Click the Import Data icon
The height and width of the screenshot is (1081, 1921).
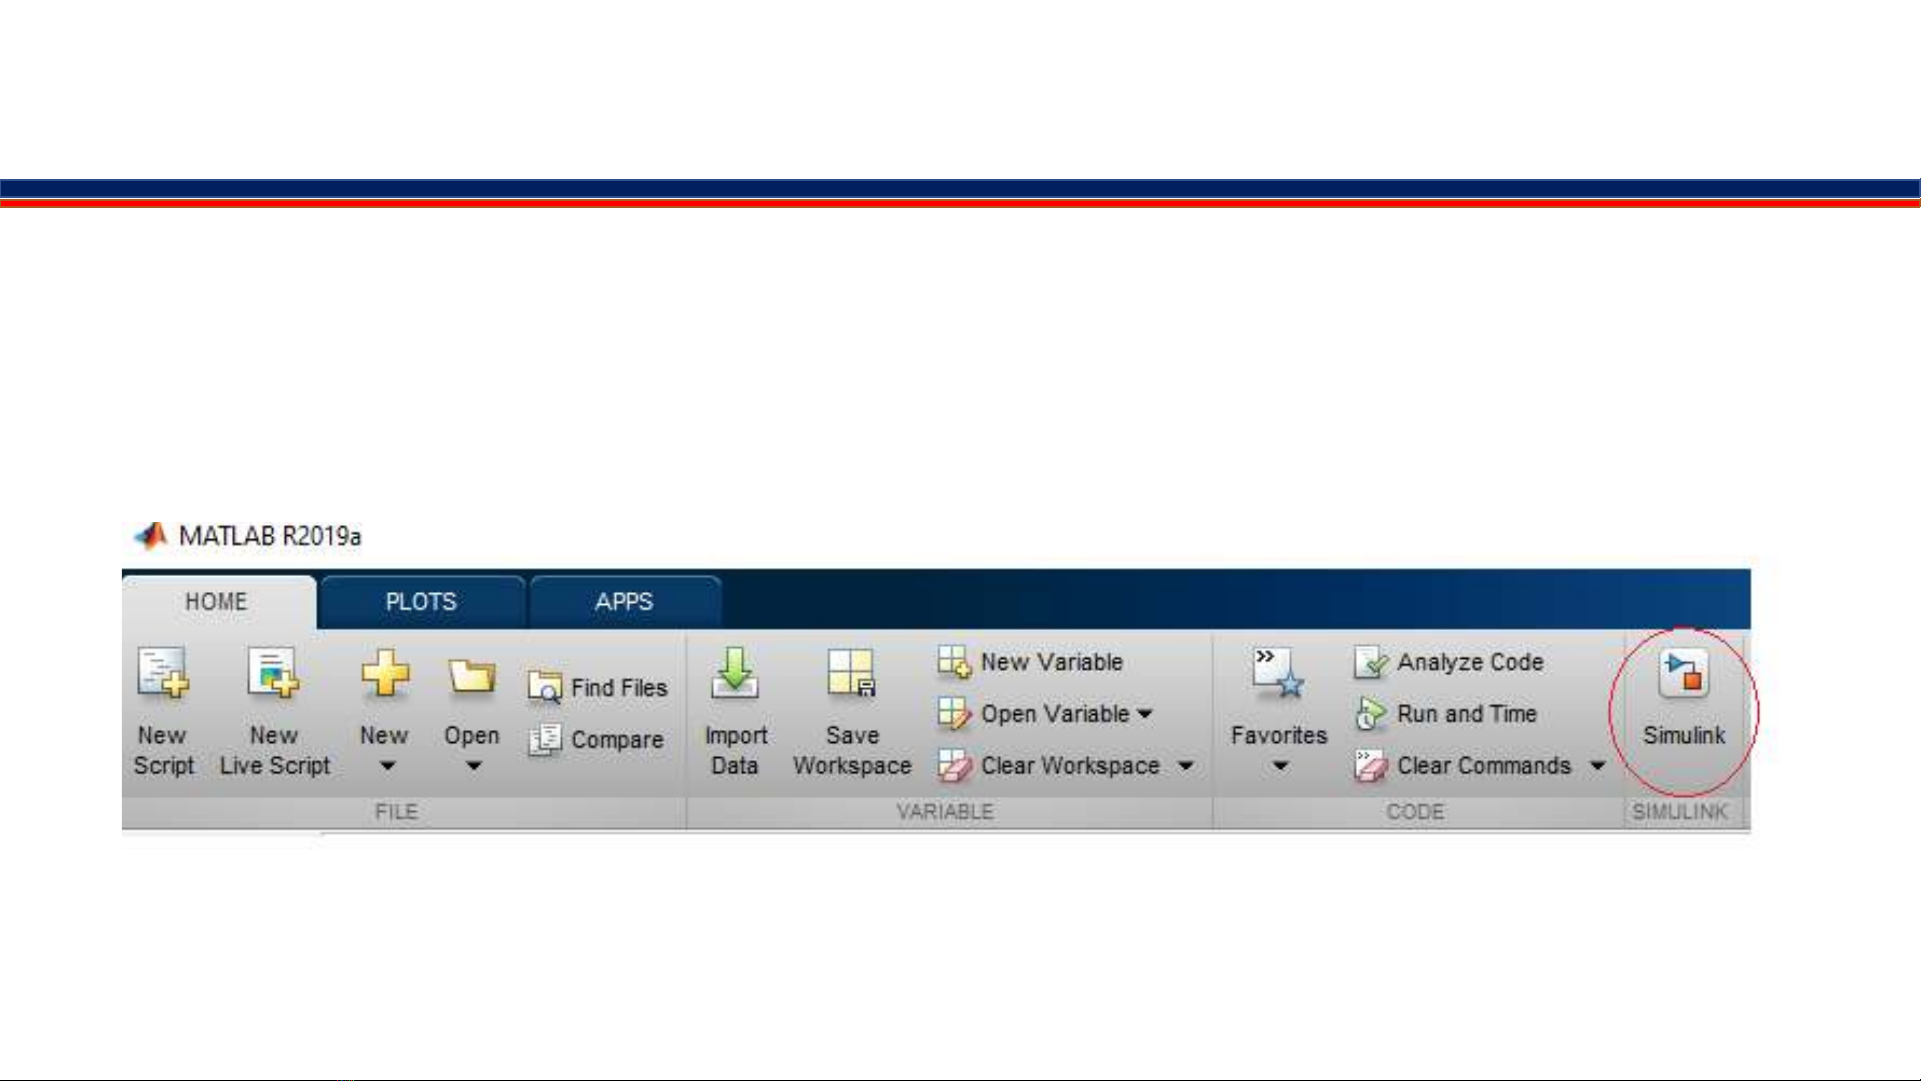[735, 672]
